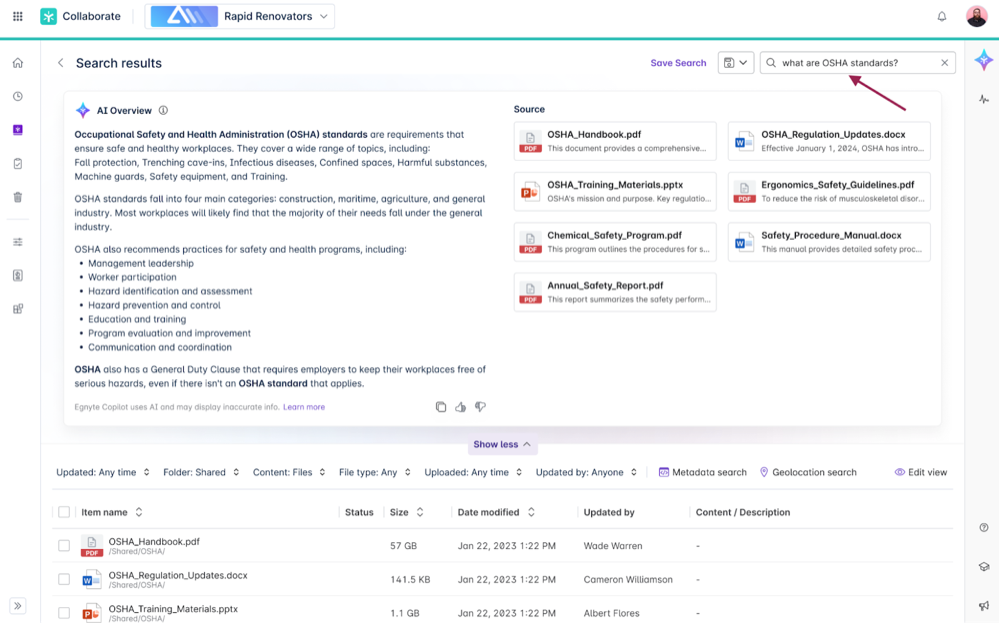Open Chemical_Safety_Program.pdf source card

(x=615, y=241)
